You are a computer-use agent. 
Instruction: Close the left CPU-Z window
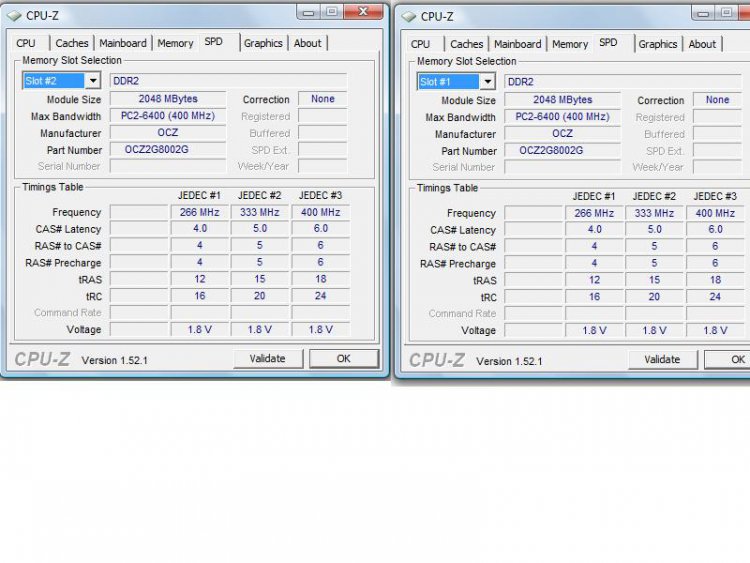[363, 12]
